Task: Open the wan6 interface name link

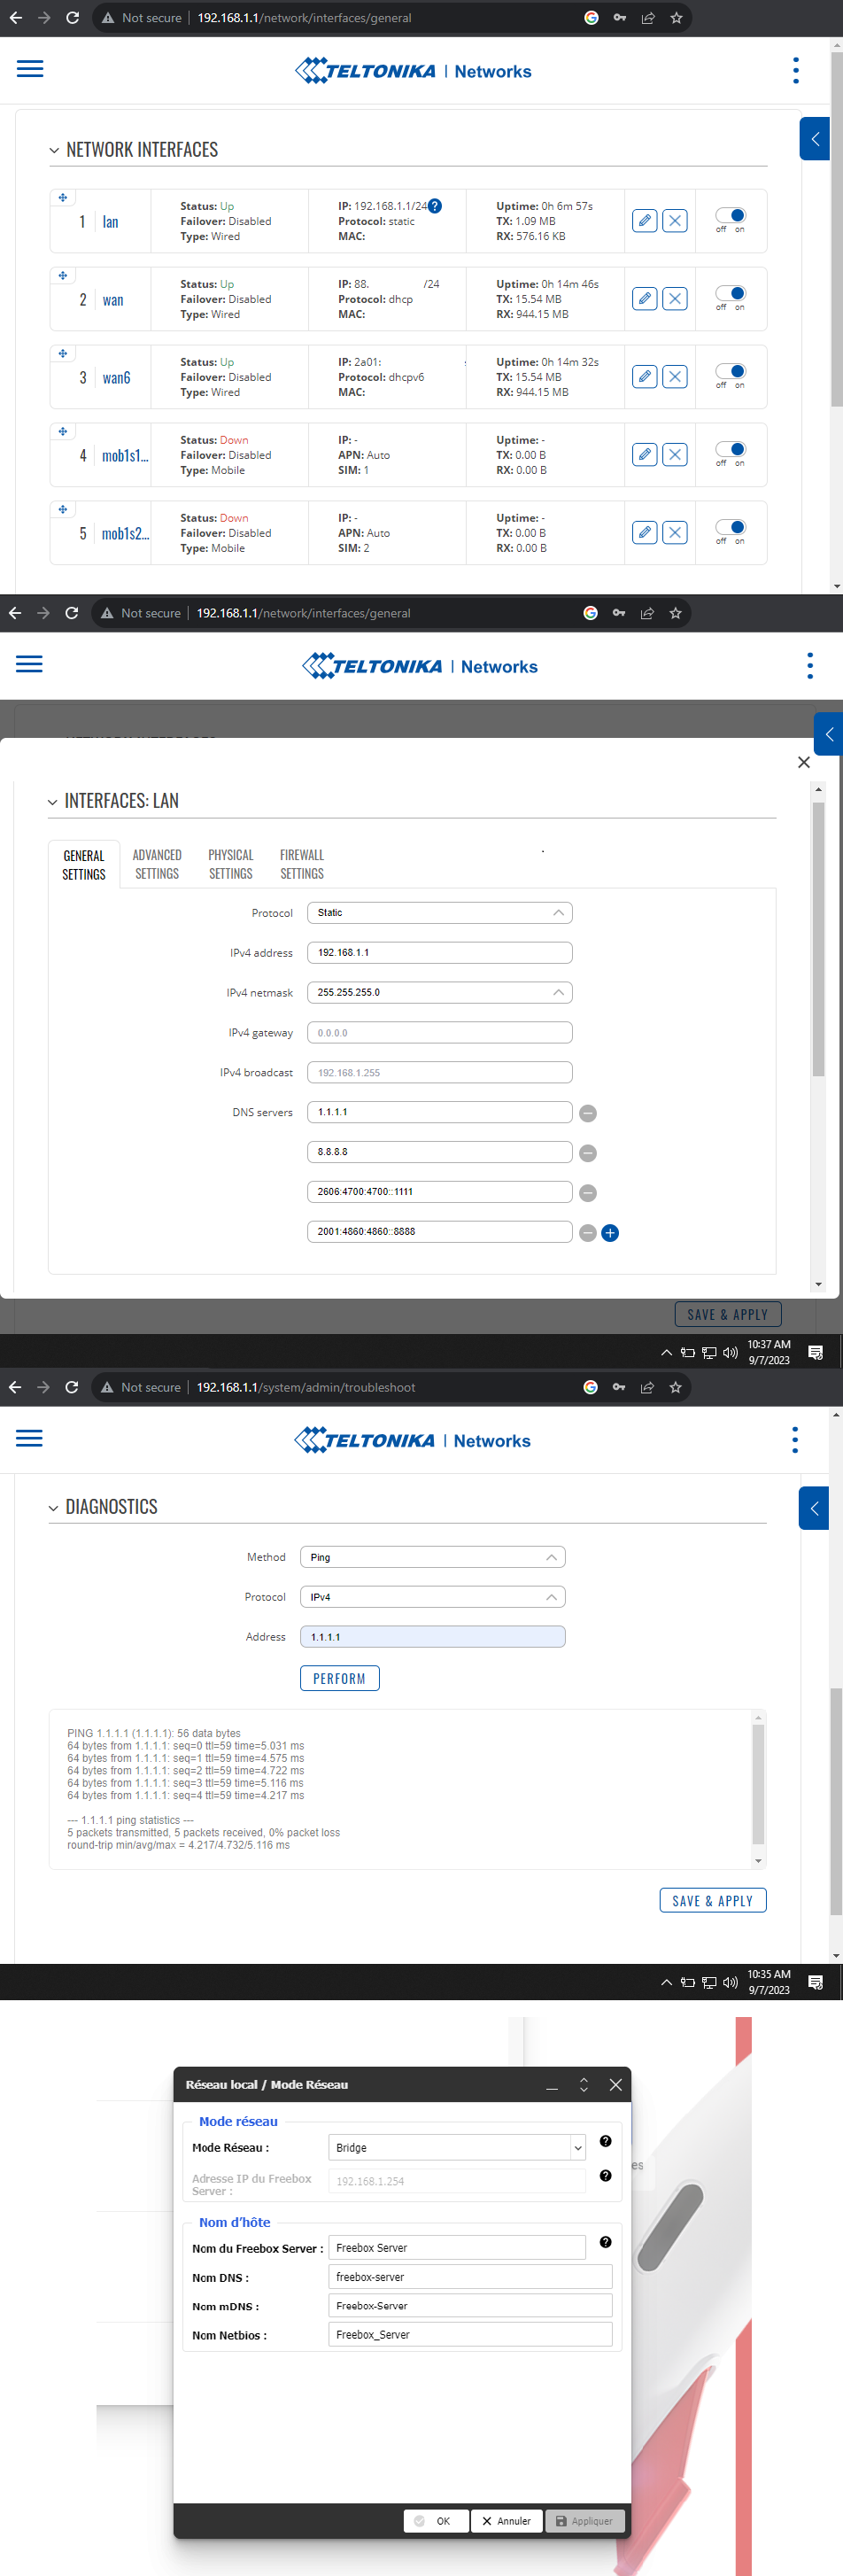Action: click(116, 377)
